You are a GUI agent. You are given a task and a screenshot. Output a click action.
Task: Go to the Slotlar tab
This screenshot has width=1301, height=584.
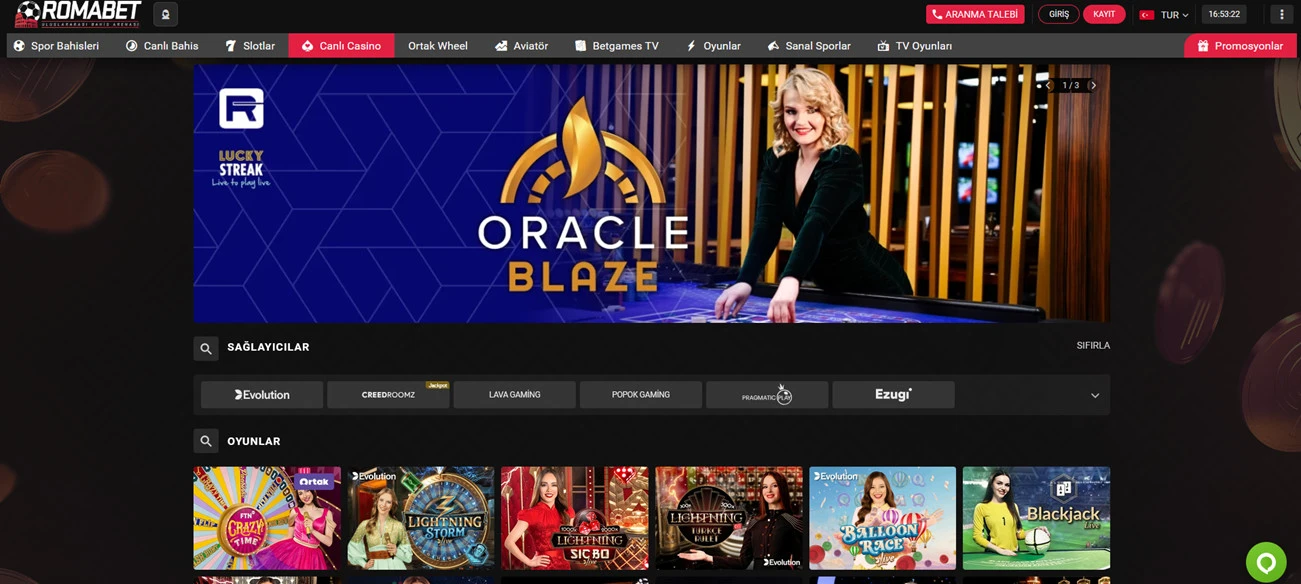[x=250, y=46]
